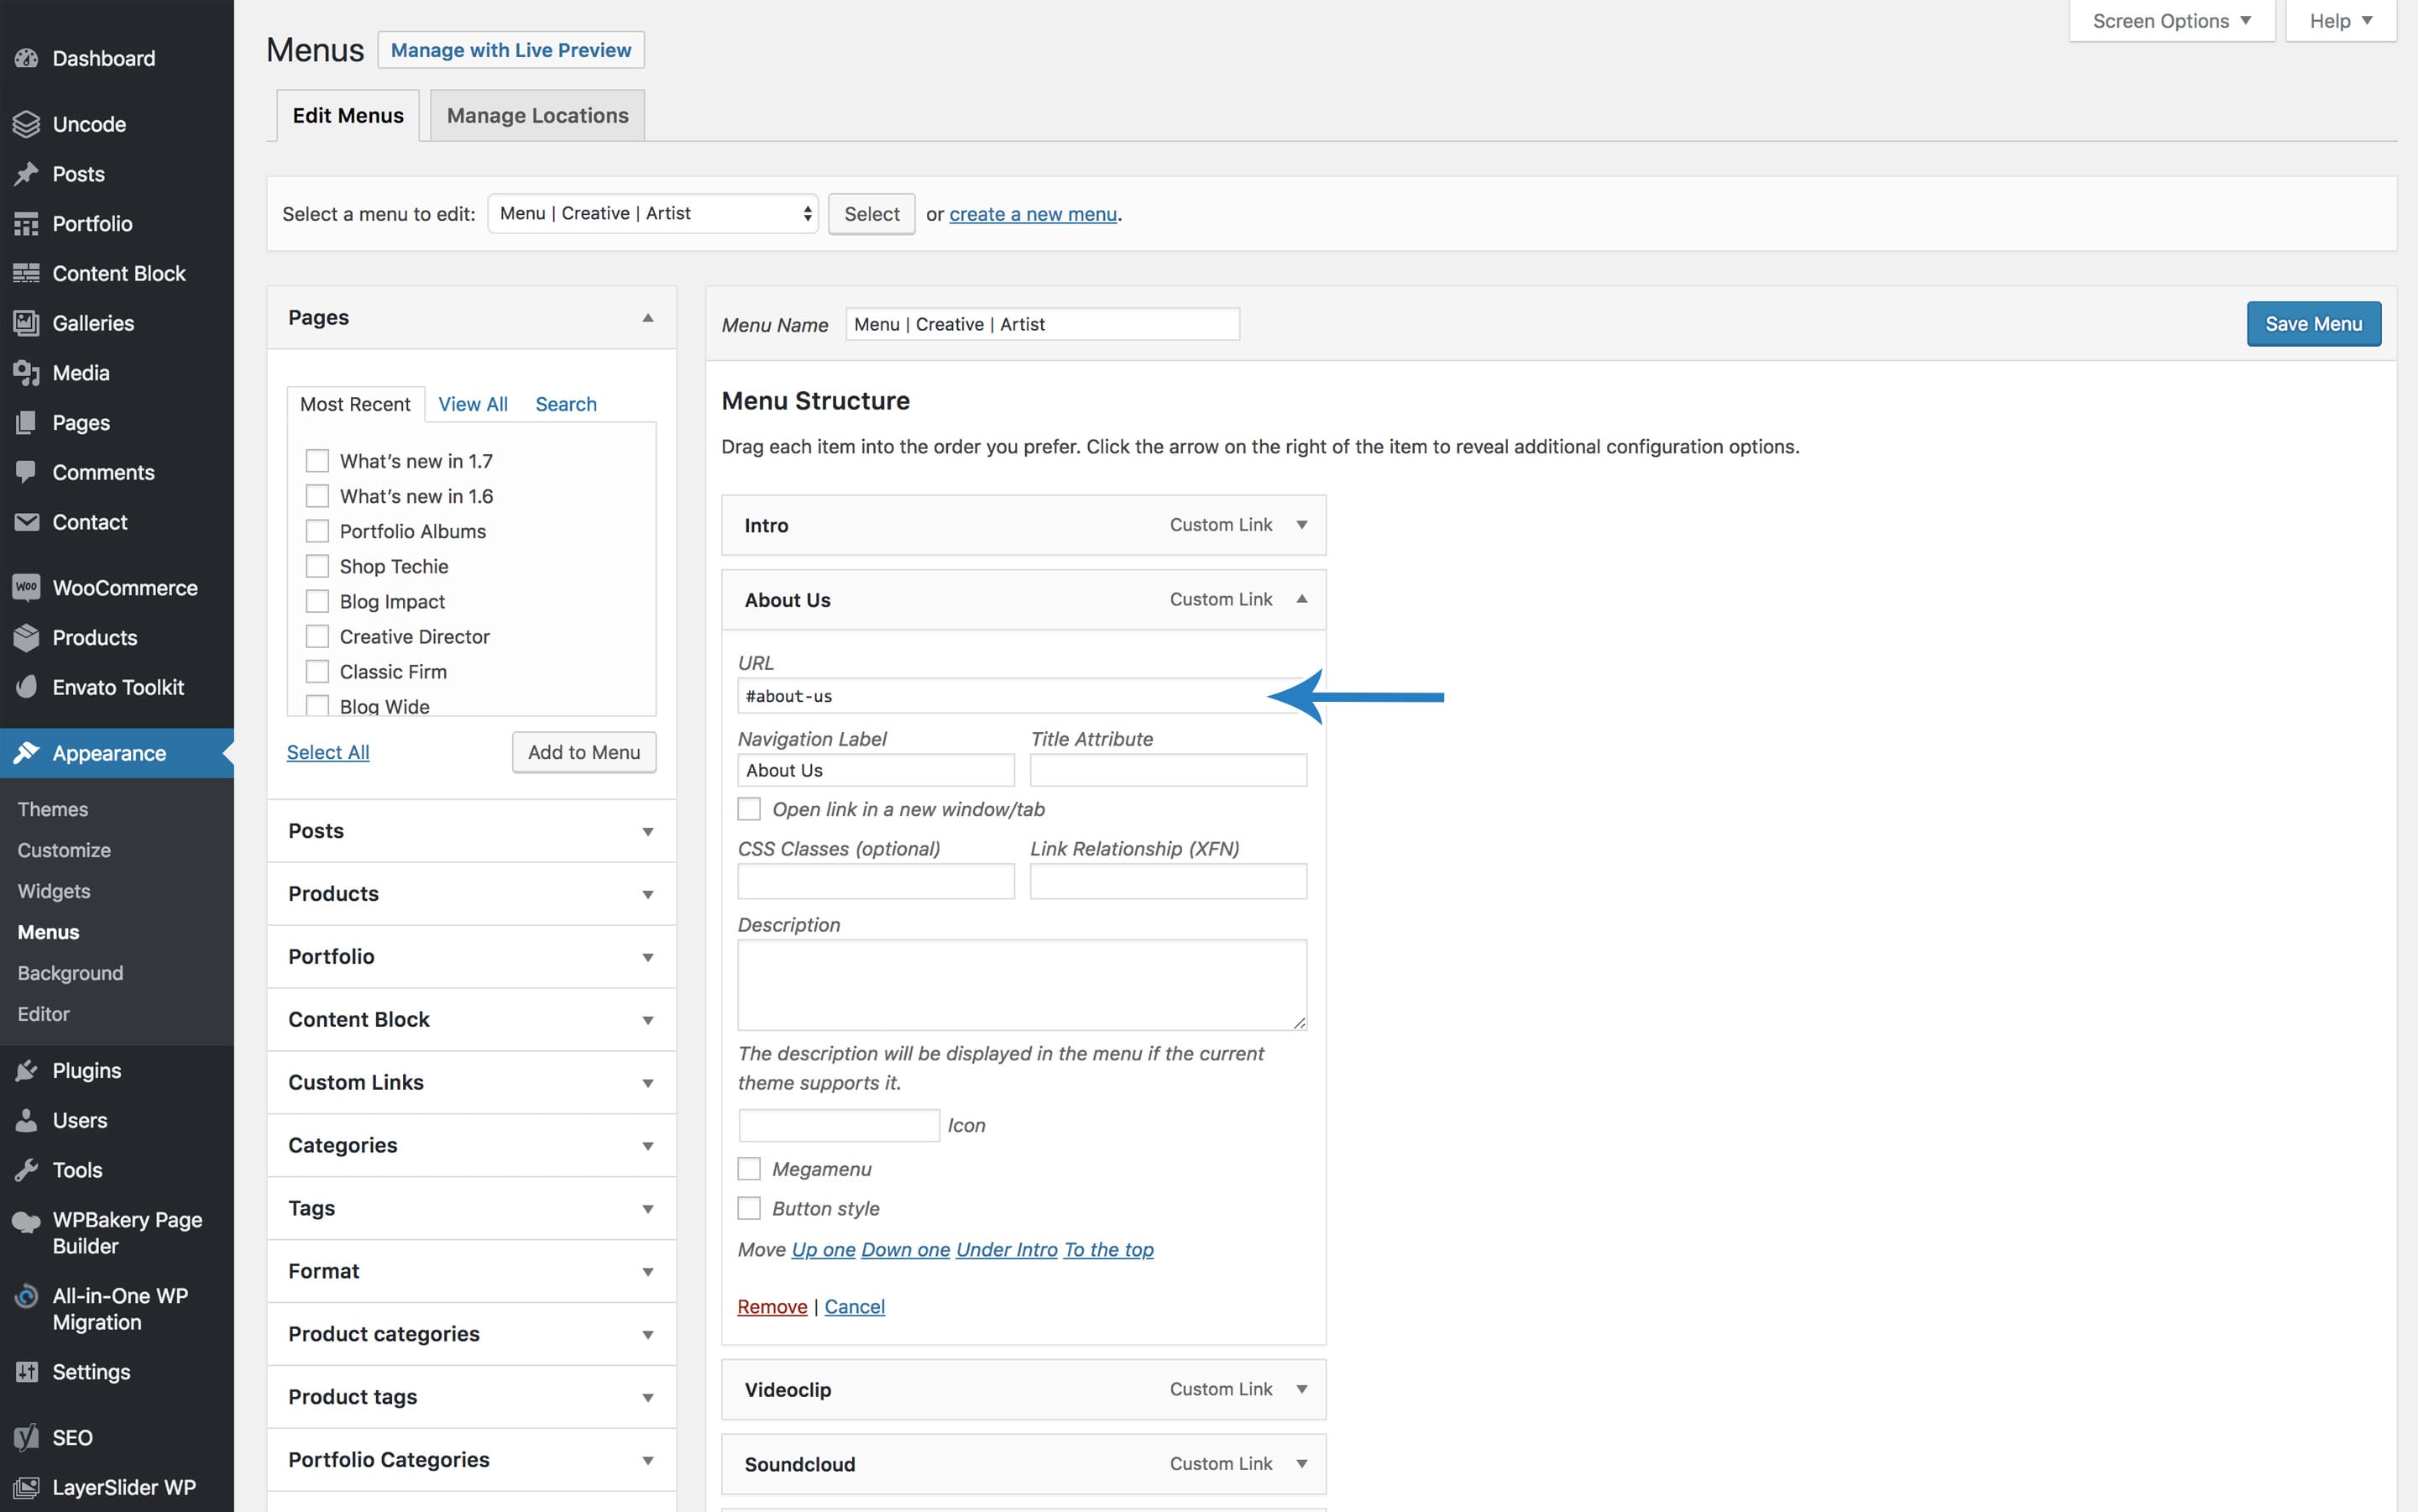Click the Remove link for About Us
The height and width of the screenshot is (1512, 2418).
tap(771, 1307)
